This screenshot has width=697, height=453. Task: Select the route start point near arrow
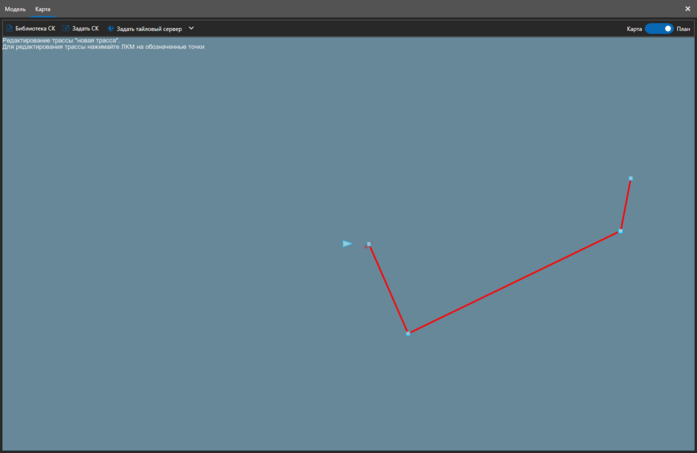369,244
